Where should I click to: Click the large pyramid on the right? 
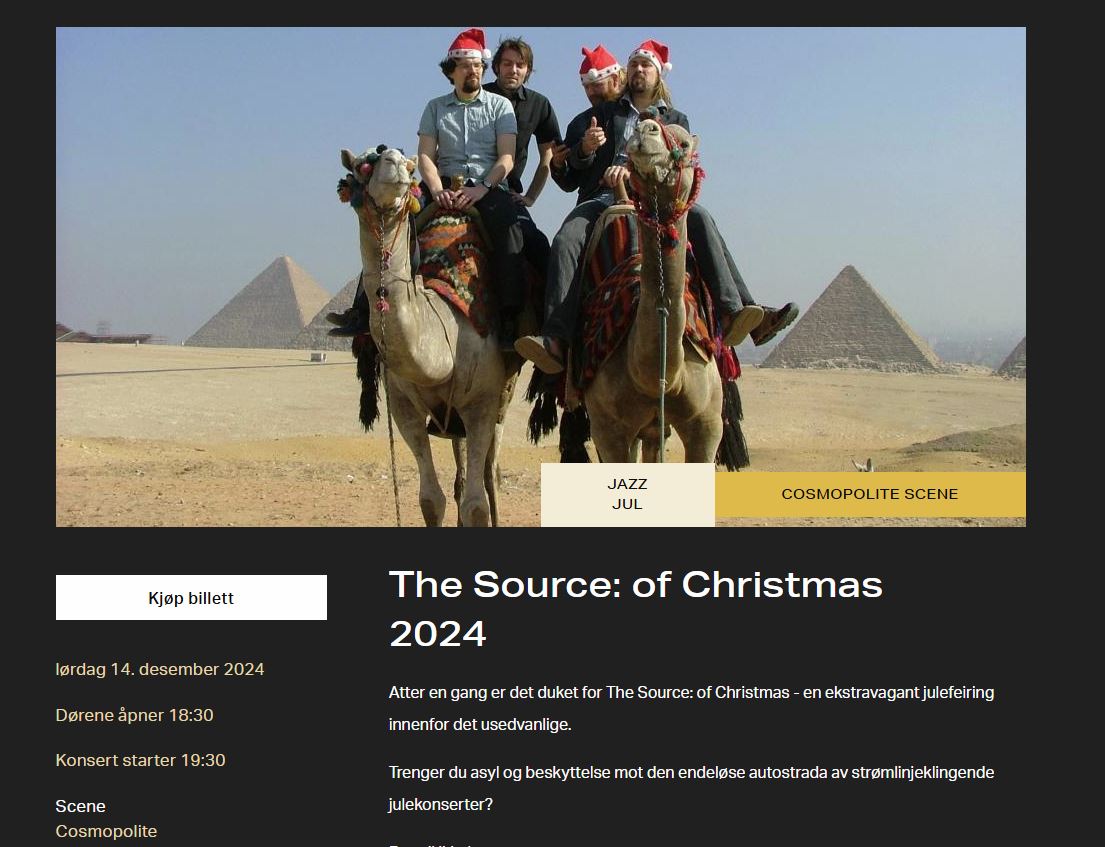tap(851, 319)
